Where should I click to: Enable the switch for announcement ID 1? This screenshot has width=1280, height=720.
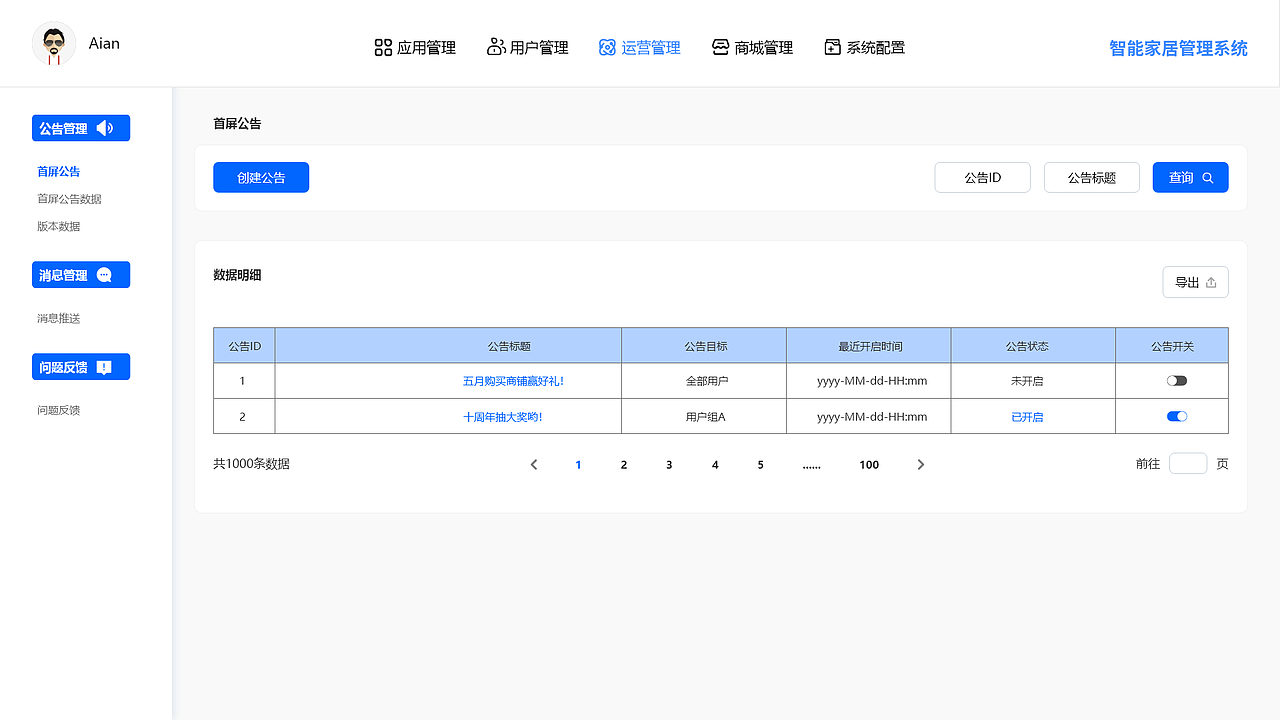click(1176, 380)
